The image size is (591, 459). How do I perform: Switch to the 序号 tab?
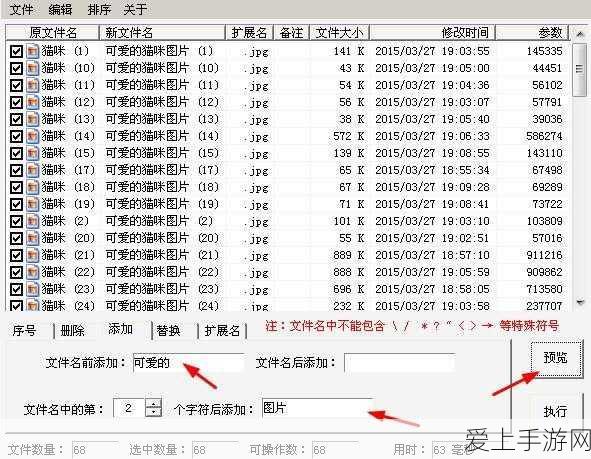click(24, 330)
